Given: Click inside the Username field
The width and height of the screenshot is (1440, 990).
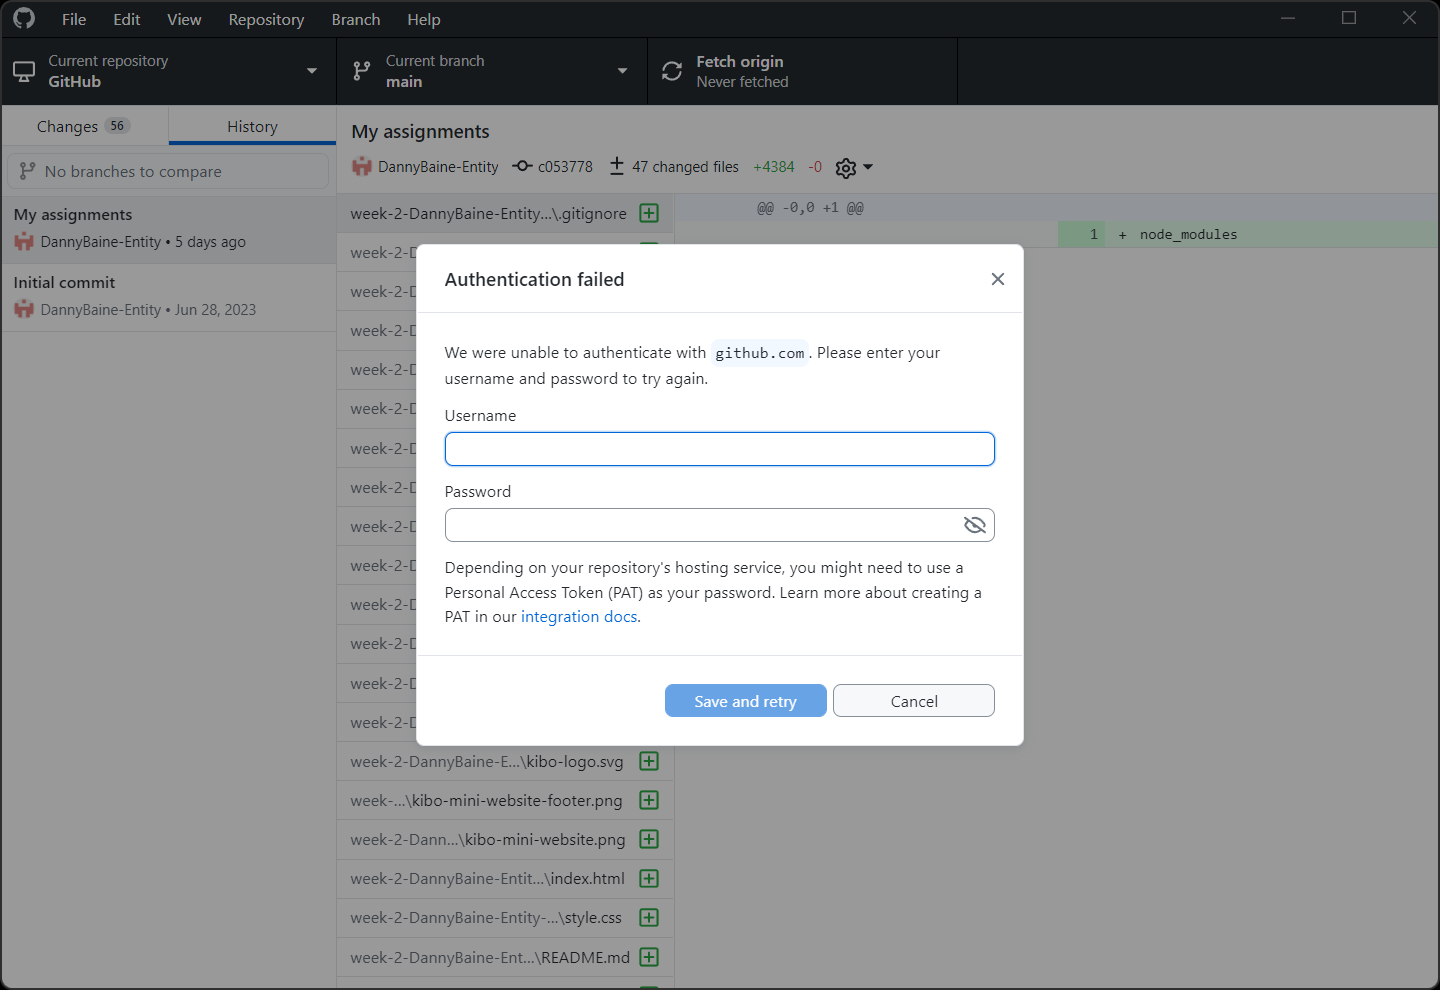Looking at the screenshot, I should pyautogui.click(x=719, y=448).
